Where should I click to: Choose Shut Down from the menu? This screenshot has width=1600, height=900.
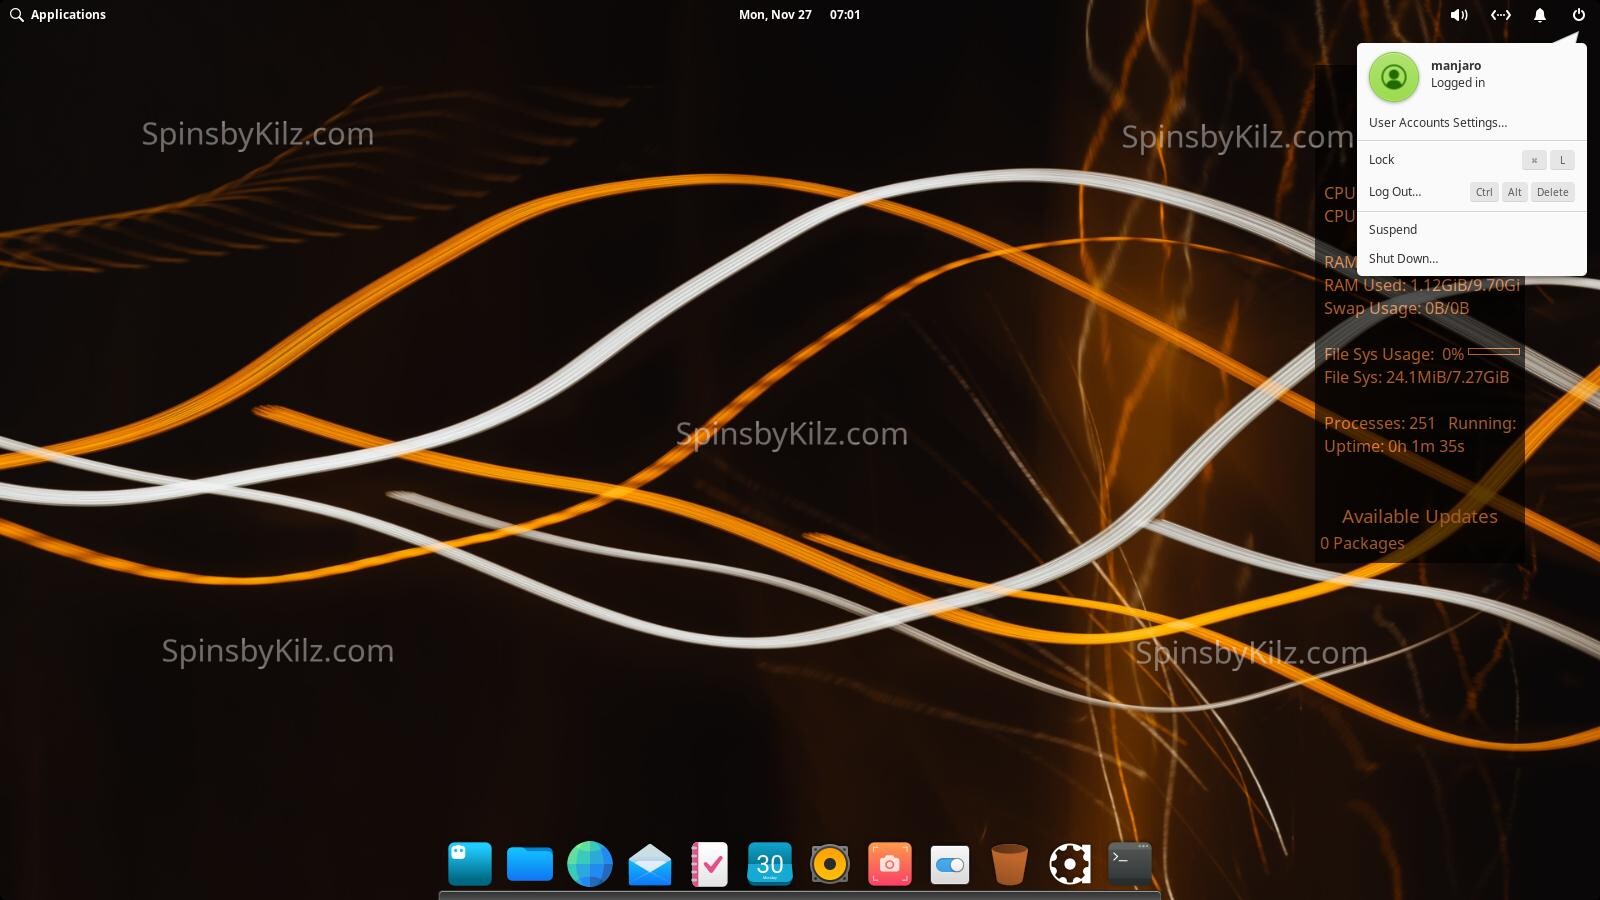tap(1404, 258)
